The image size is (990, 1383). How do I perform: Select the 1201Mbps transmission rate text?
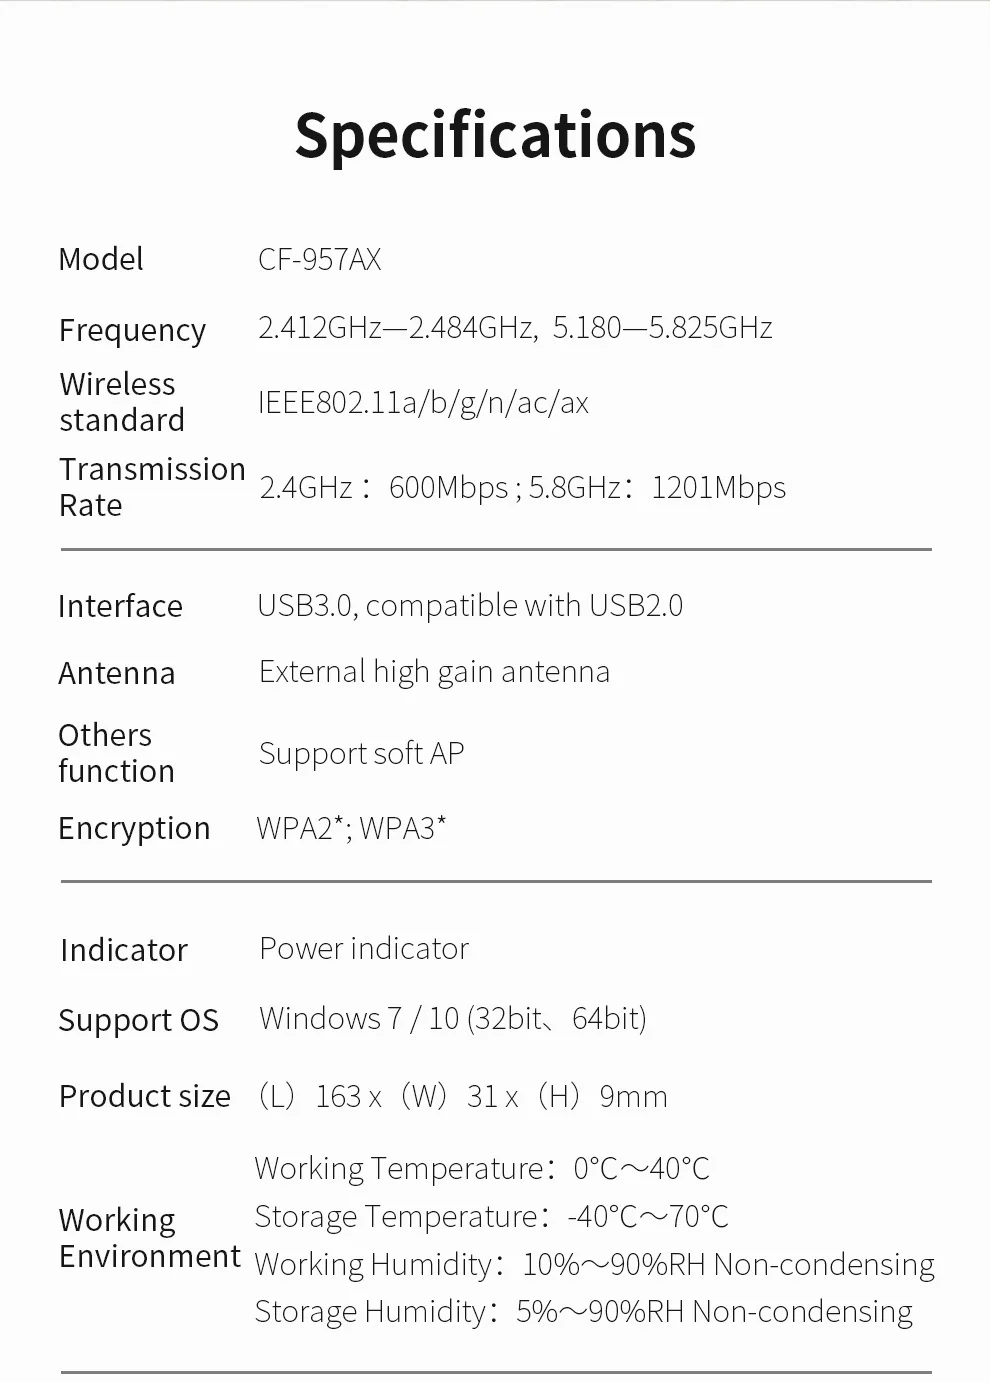tap(718, 488)
